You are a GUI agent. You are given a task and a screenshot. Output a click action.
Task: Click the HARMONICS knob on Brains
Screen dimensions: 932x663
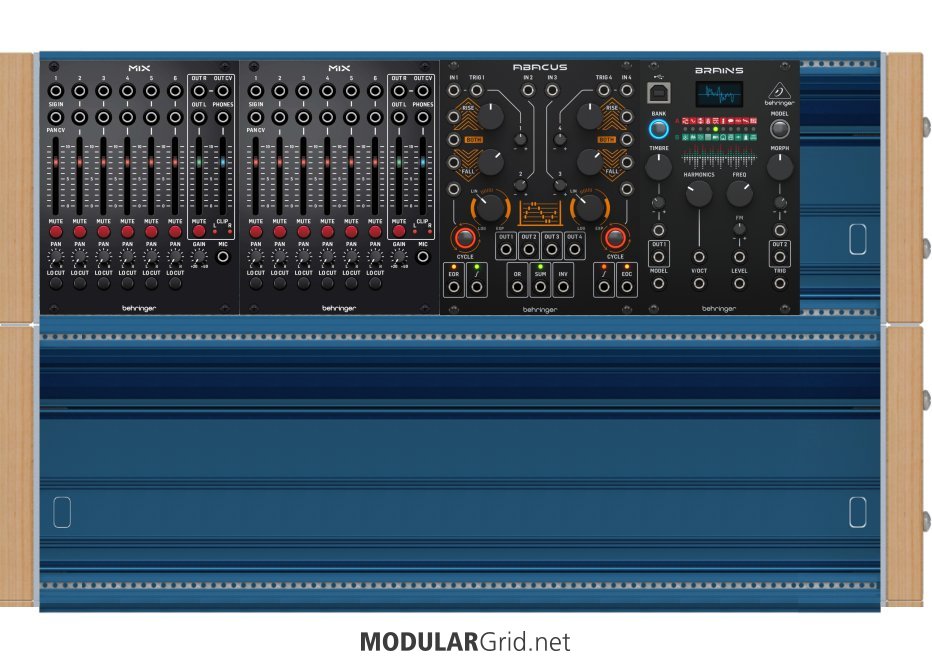[698, 194]
